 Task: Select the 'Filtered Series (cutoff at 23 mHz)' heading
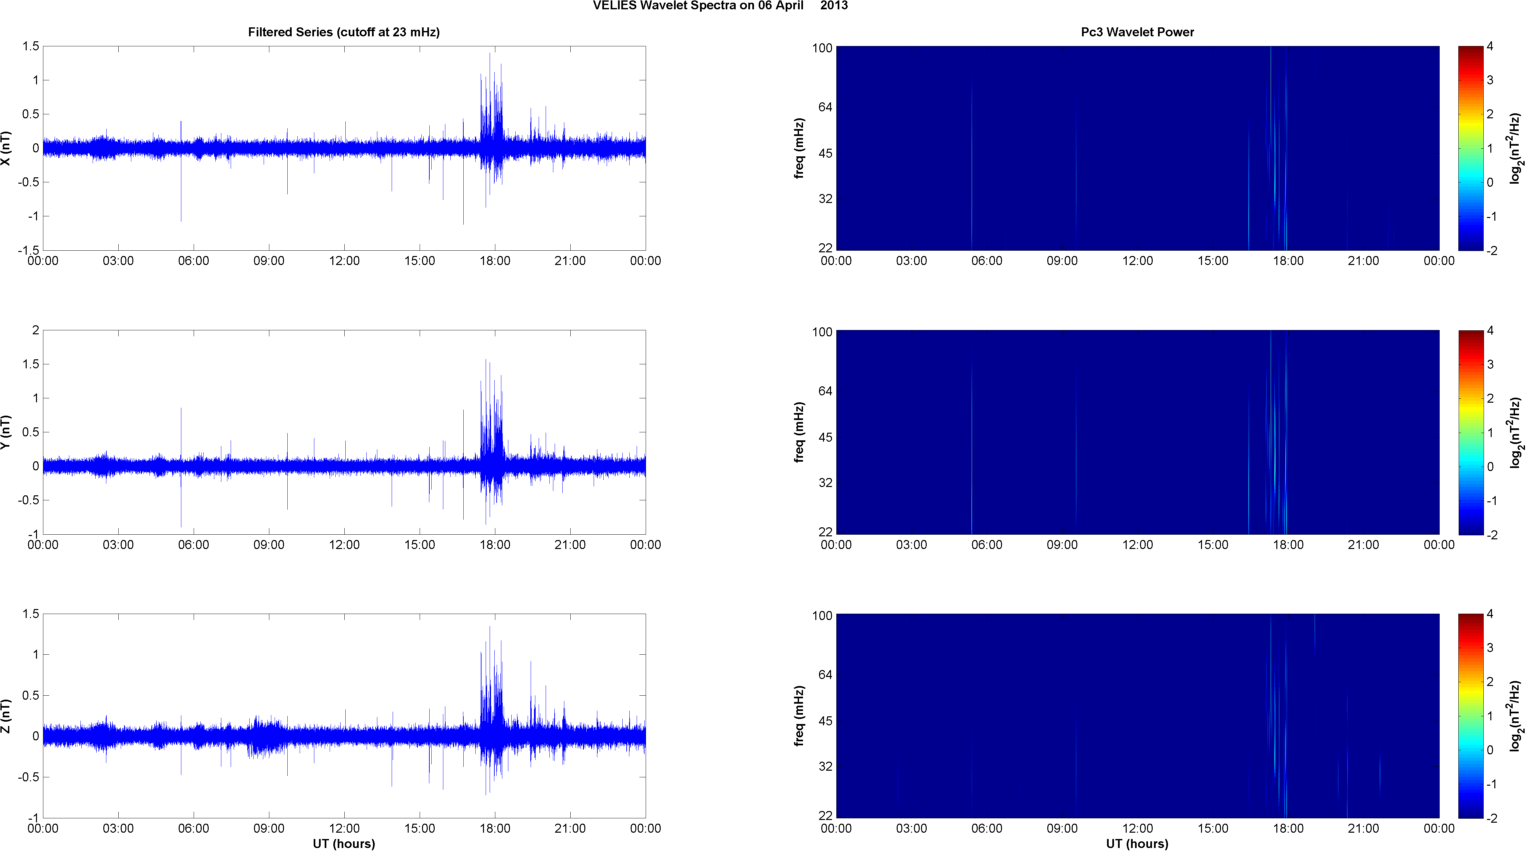click(x=344, y=32)
